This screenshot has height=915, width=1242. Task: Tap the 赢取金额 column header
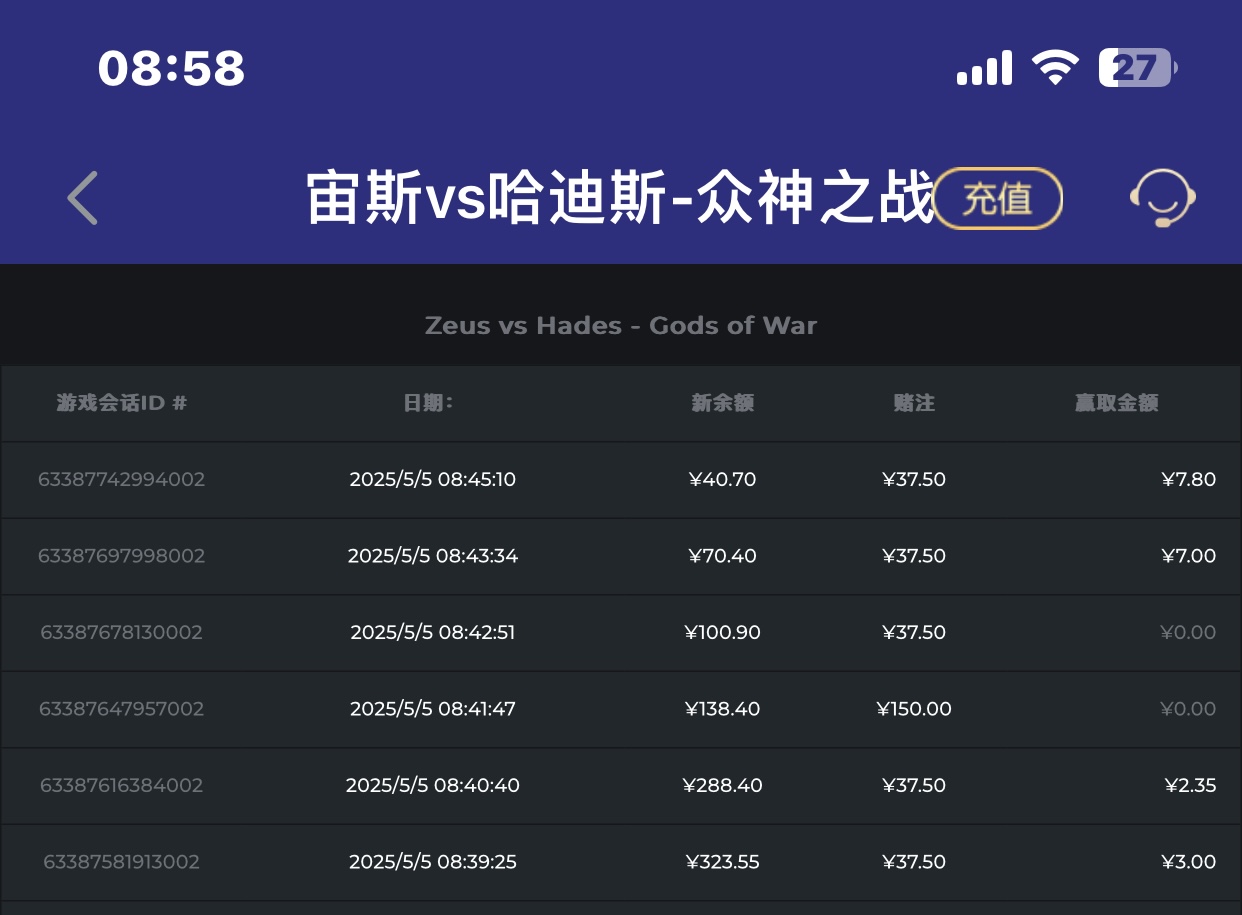(1116, 403)
